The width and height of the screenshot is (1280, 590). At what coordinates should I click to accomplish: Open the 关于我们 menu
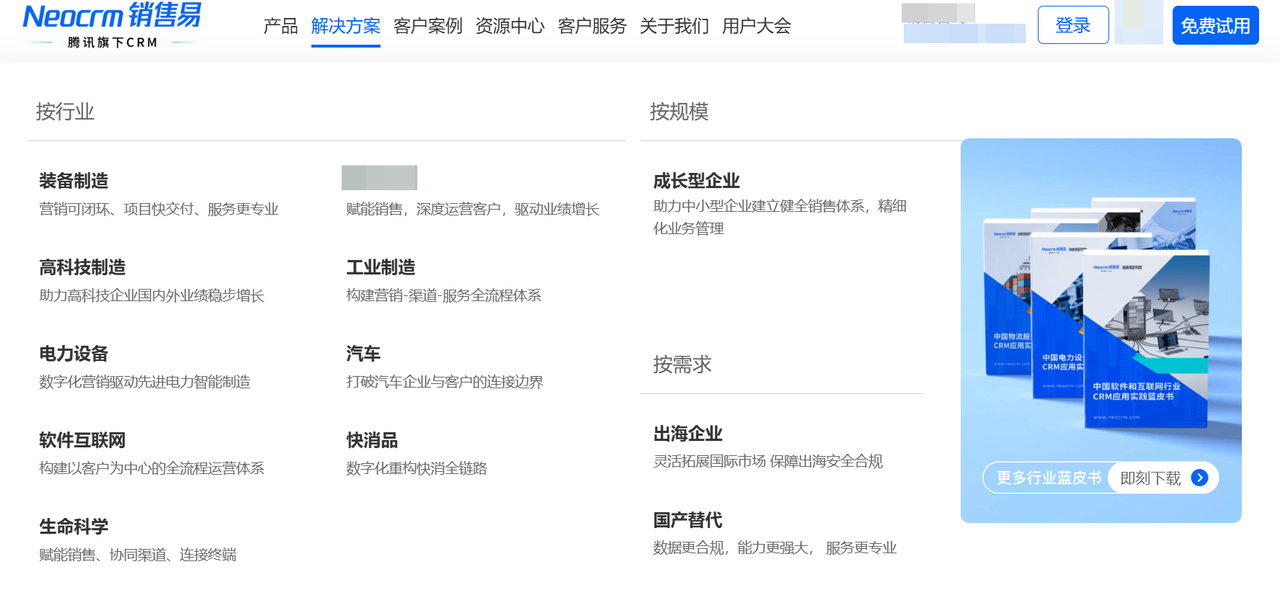[x=675, y=27]
